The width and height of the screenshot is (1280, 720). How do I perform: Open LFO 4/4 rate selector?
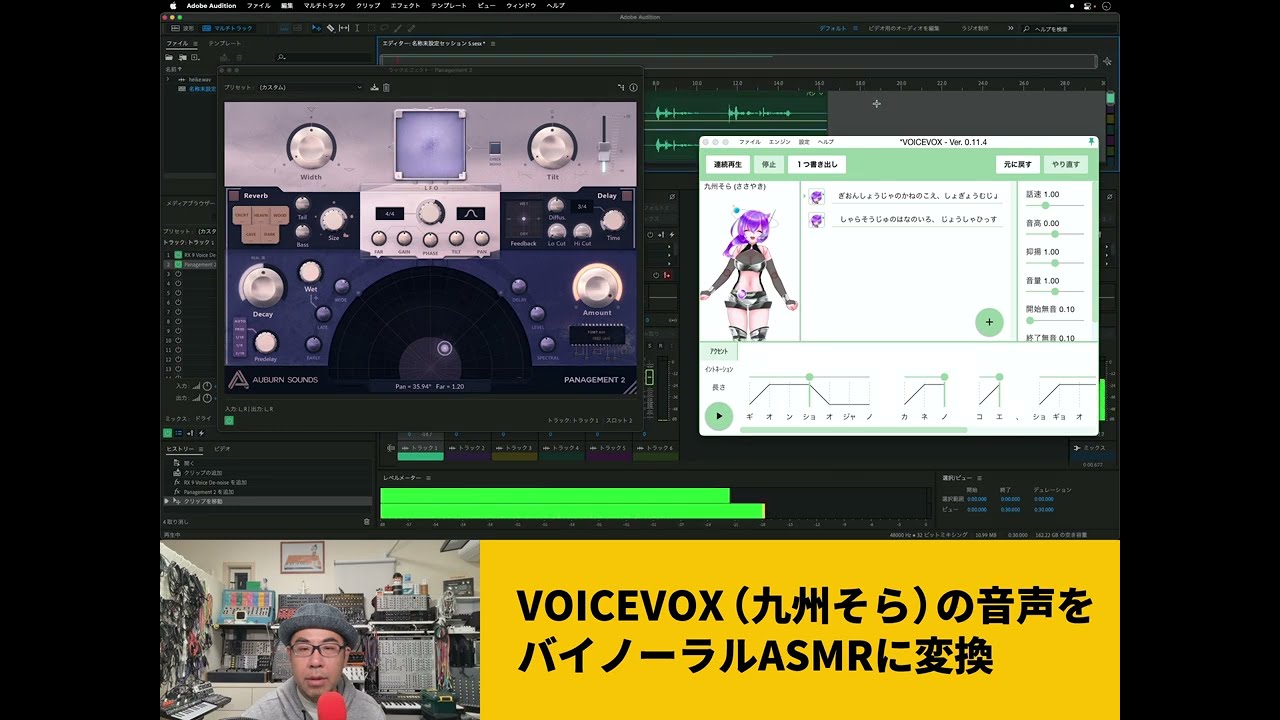[x=390, y=214]
